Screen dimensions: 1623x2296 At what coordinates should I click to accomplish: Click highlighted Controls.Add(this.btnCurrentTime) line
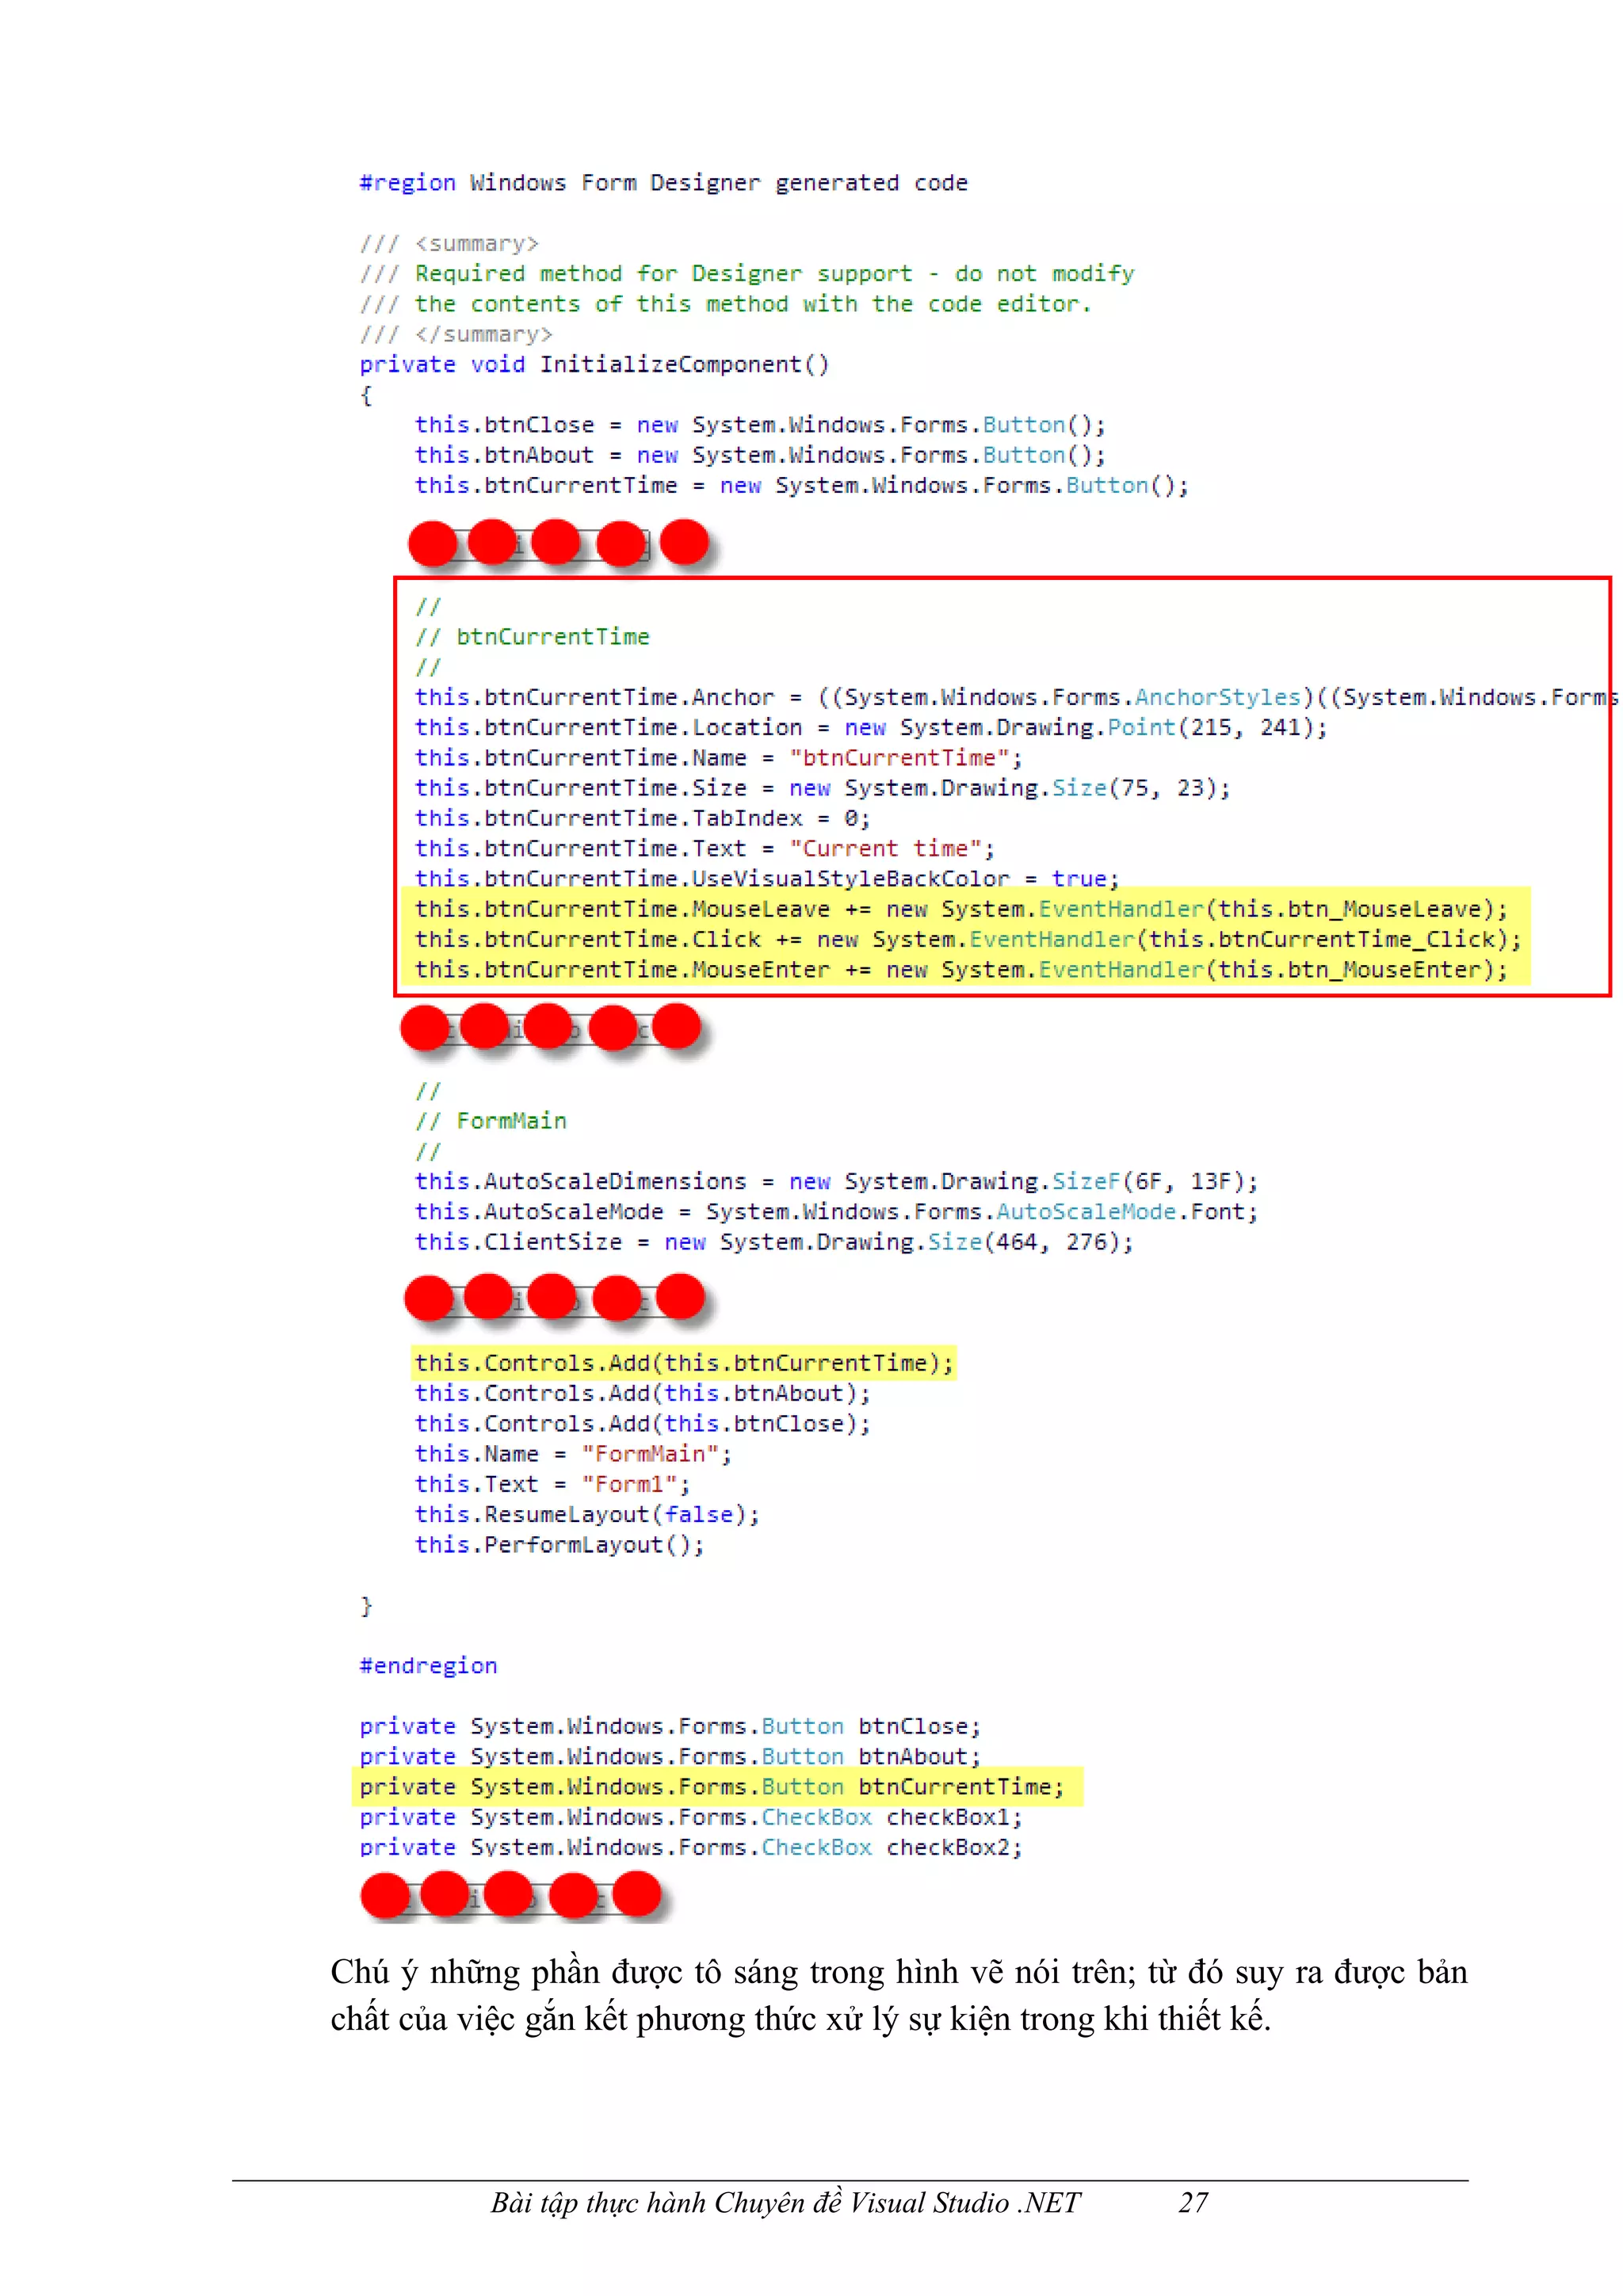684,1363
